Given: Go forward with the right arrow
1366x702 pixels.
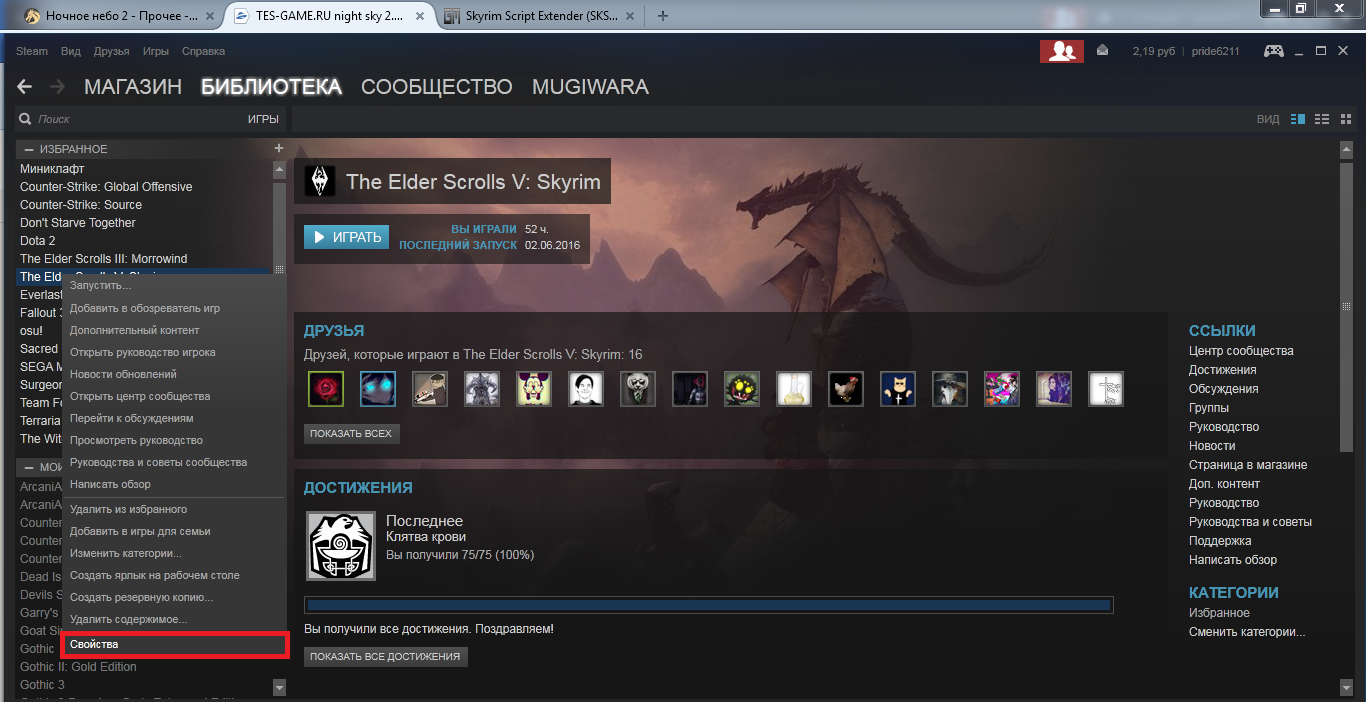Looking at the screenshot, I should pos(58,87).
